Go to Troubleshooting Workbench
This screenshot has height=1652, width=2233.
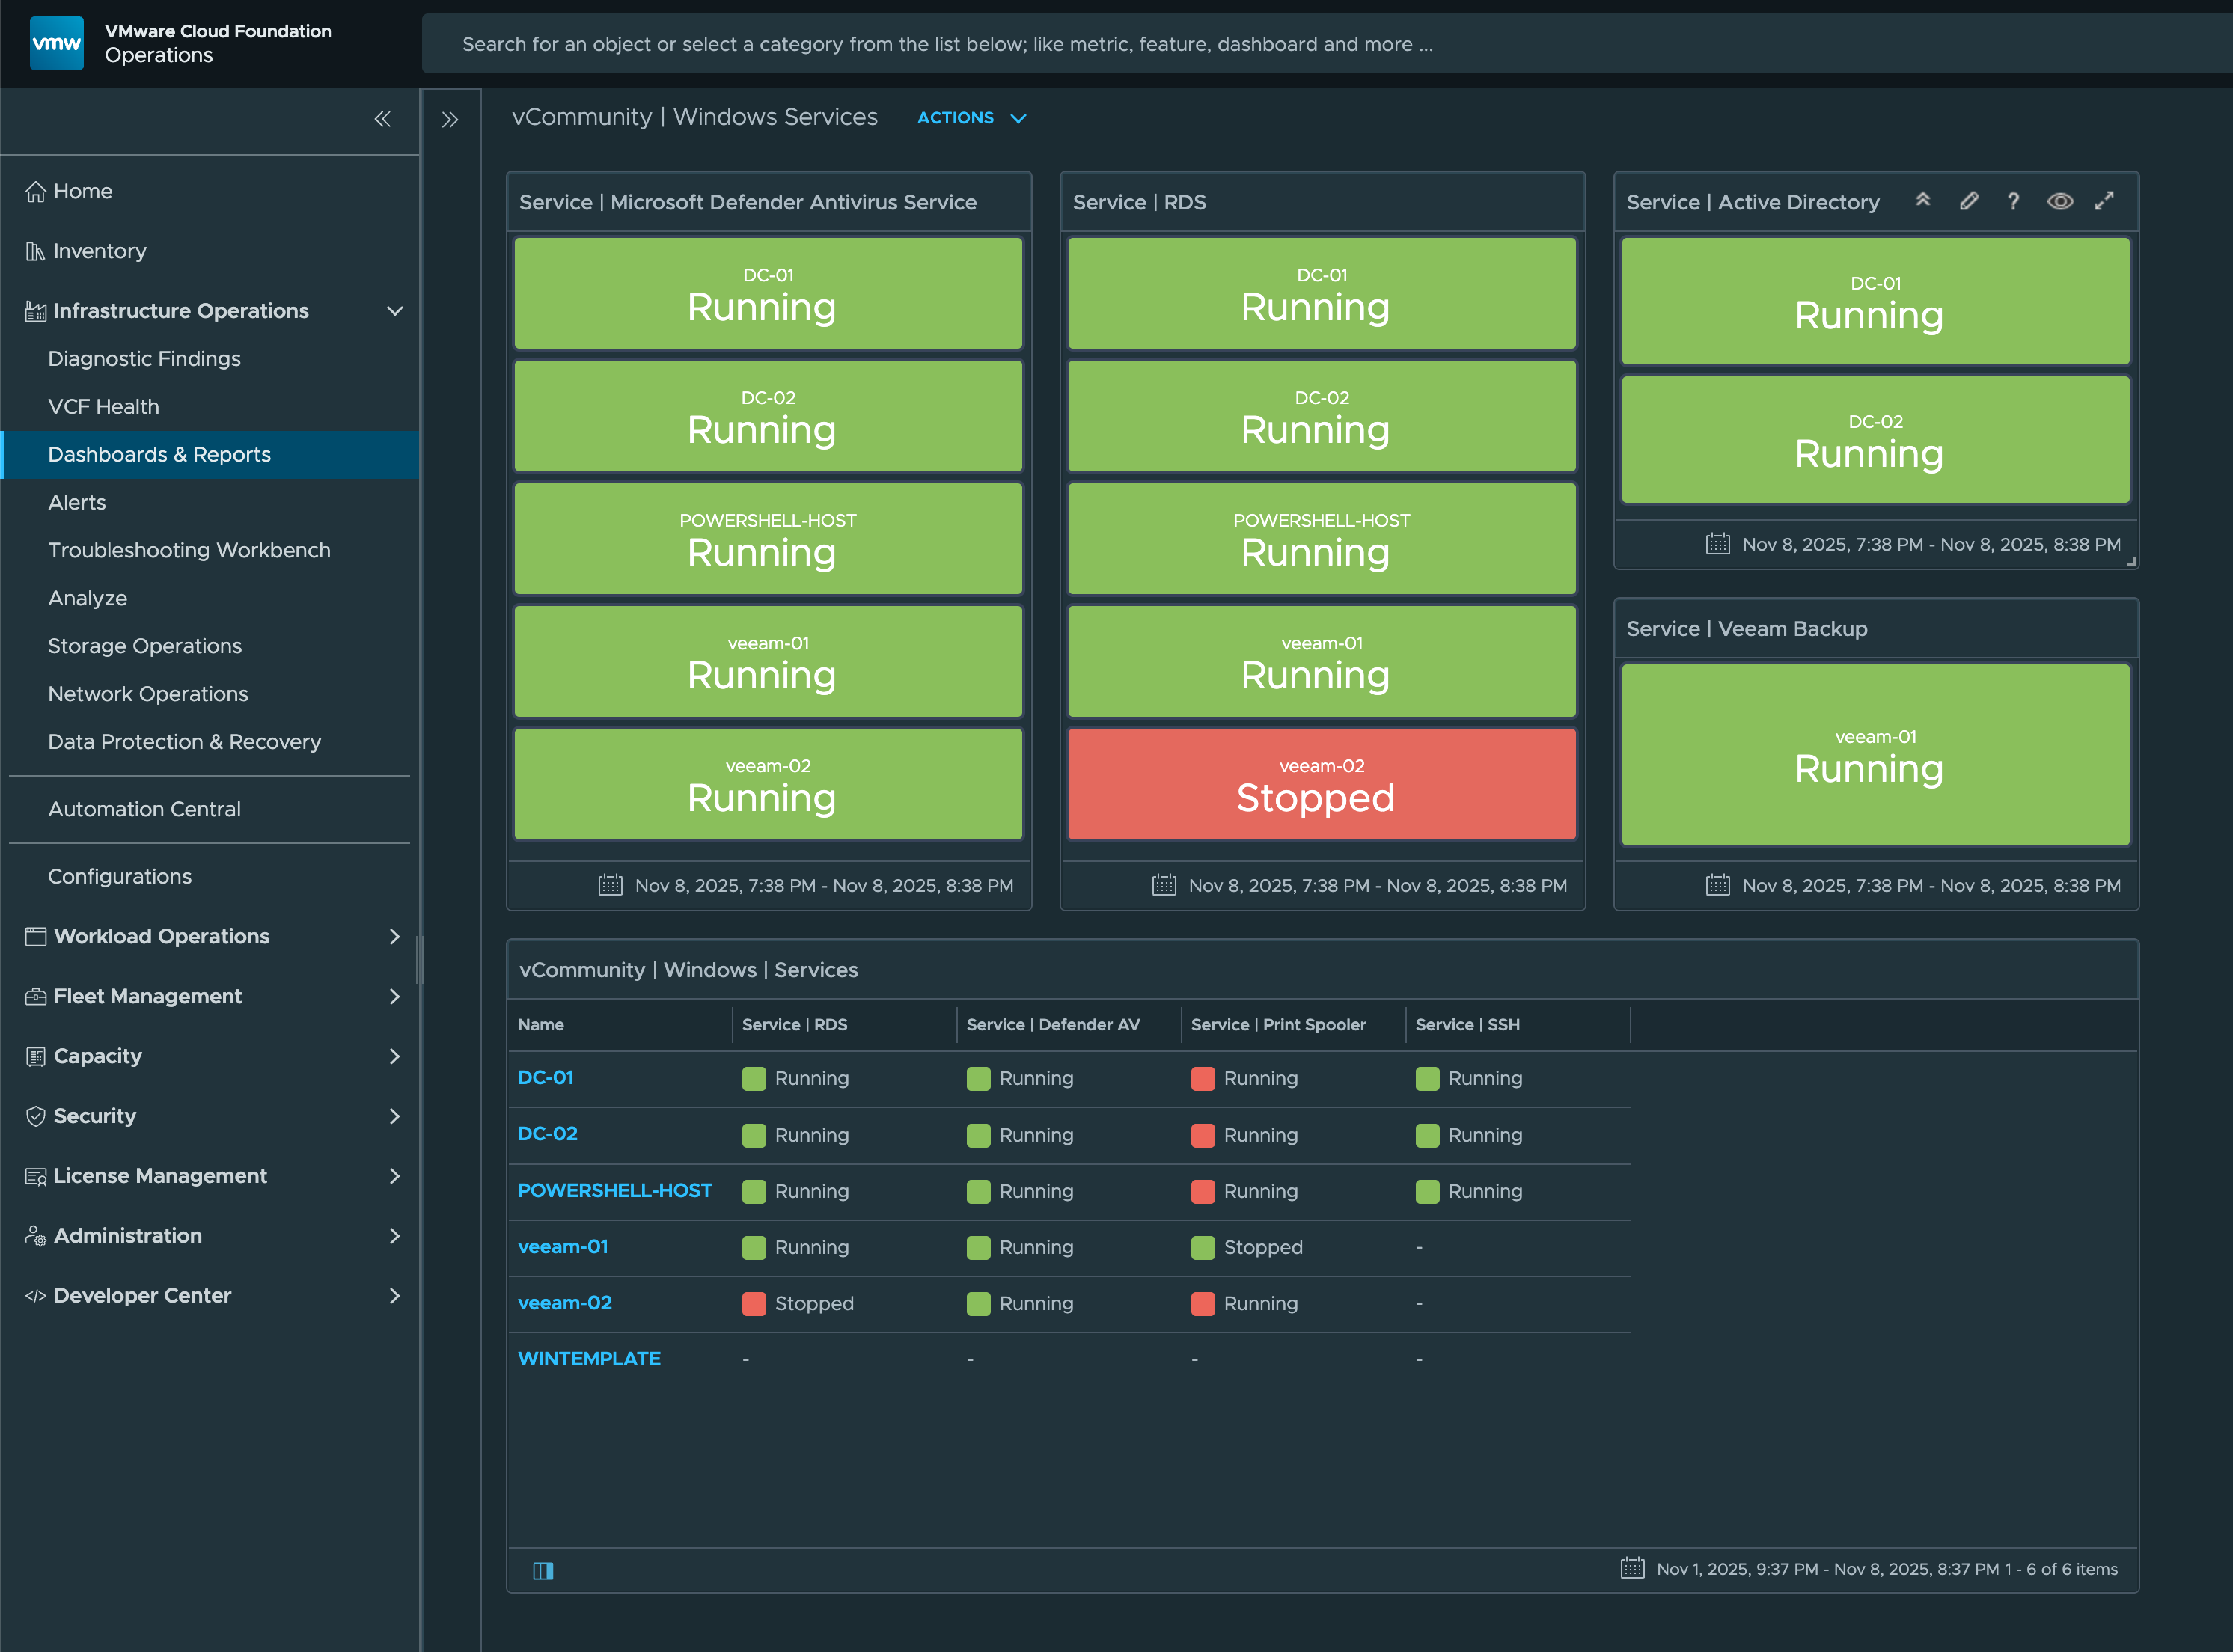pyautogui.click(x=189, y=550)
